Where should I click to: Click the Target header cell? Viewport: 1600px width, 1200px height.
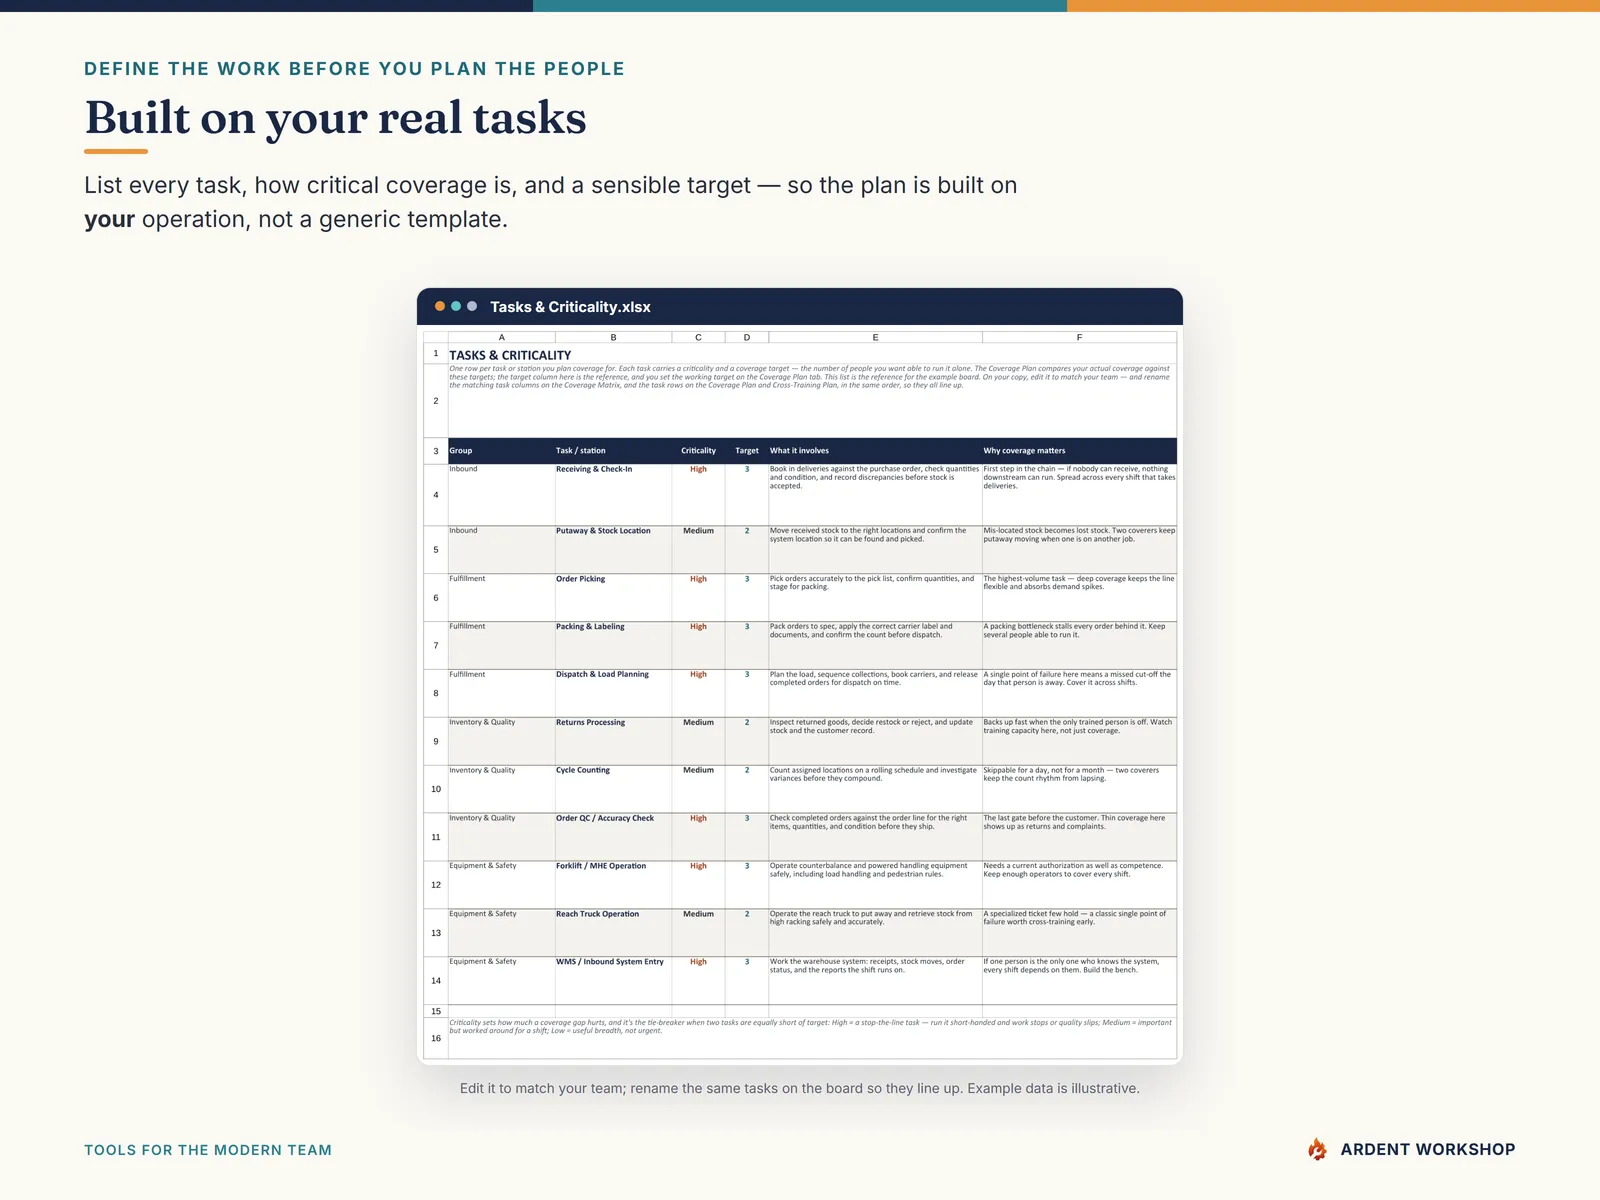(747, 451)
